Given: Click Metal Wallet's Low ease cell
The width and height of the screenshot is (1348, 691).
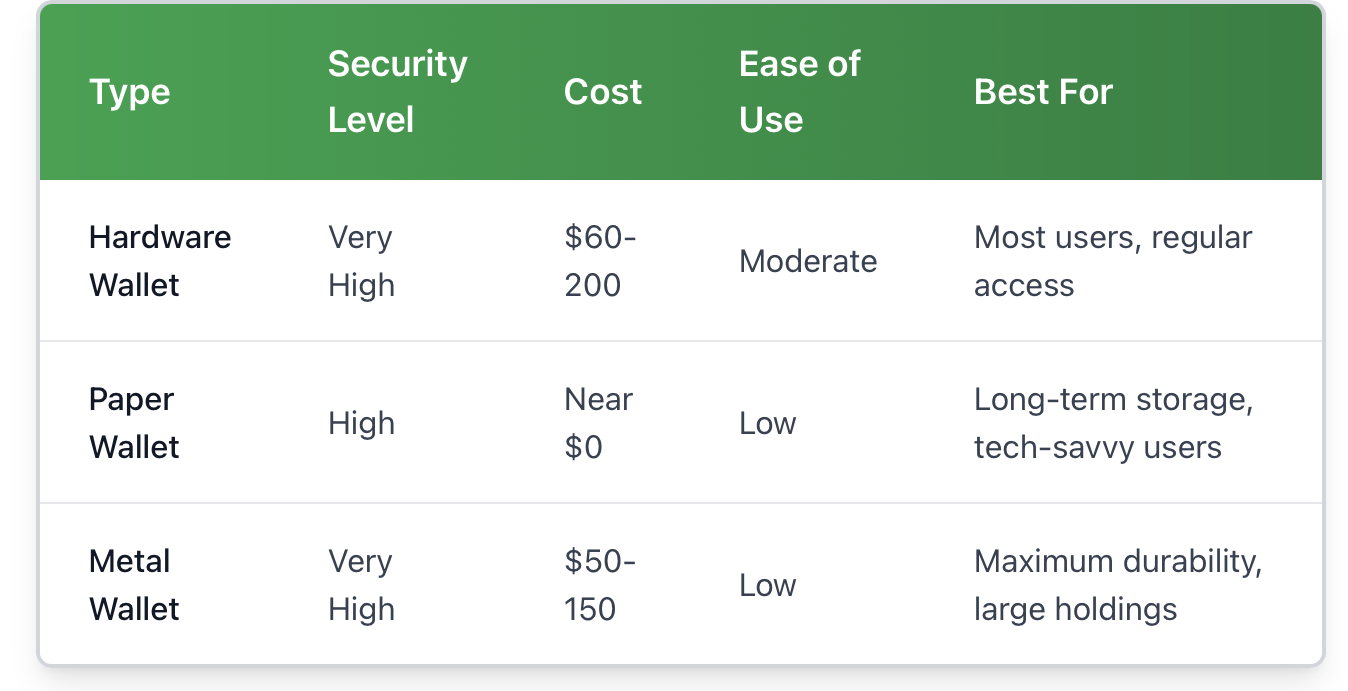Looking at the screenshot, I should coord(767,585).
